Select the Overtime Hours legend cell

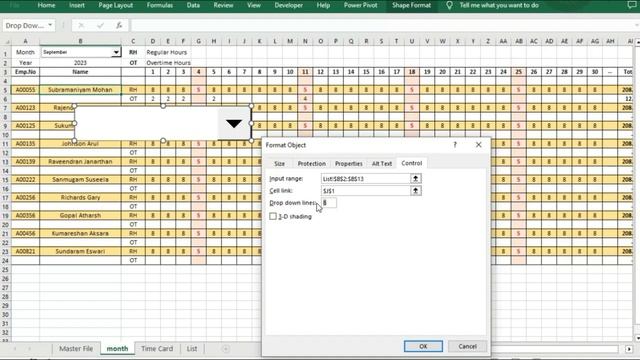click(169, 63)
